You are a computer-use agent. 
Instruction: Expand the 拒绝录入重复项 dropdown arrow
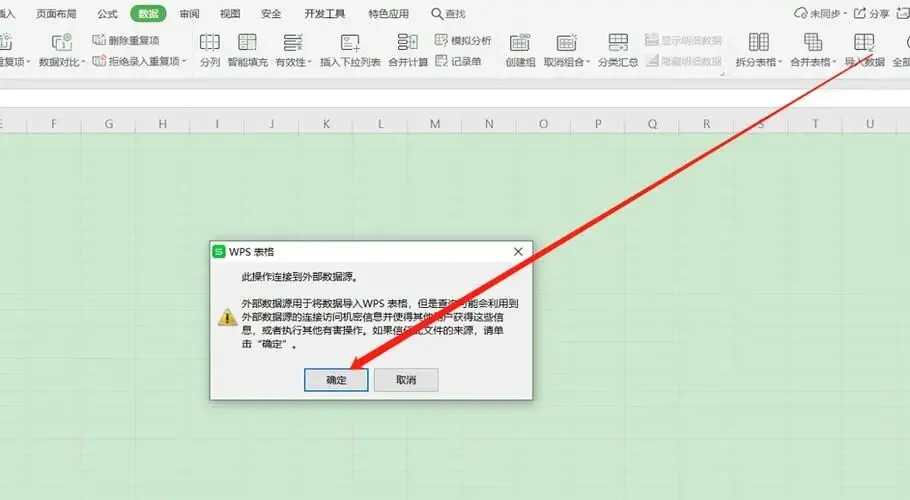coord(184,61)
